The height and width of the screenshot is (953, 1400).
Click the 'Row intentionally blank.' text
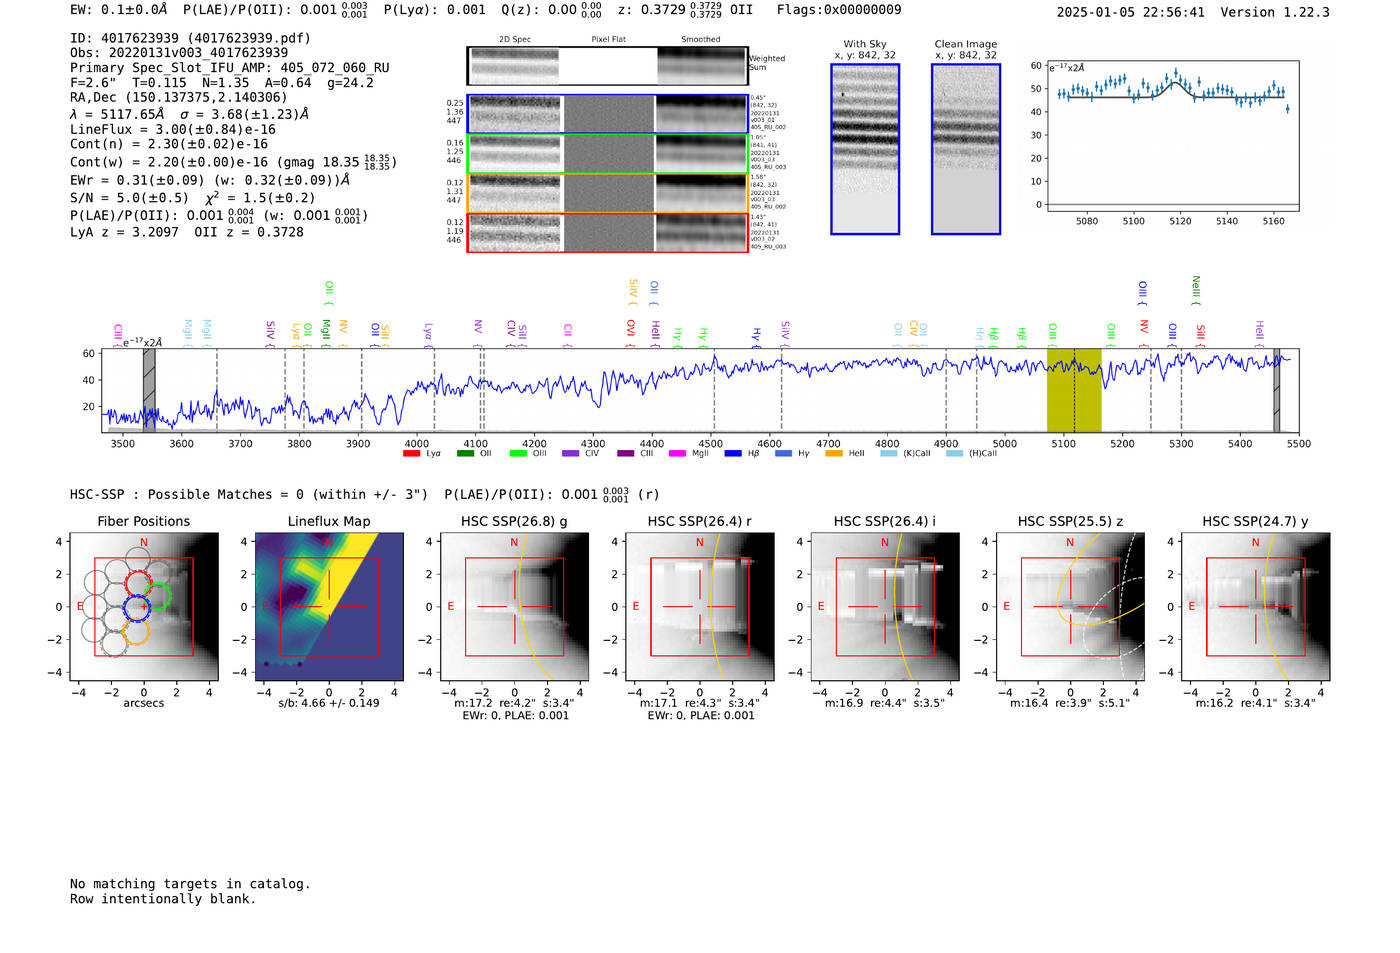[x=163, y=899]
